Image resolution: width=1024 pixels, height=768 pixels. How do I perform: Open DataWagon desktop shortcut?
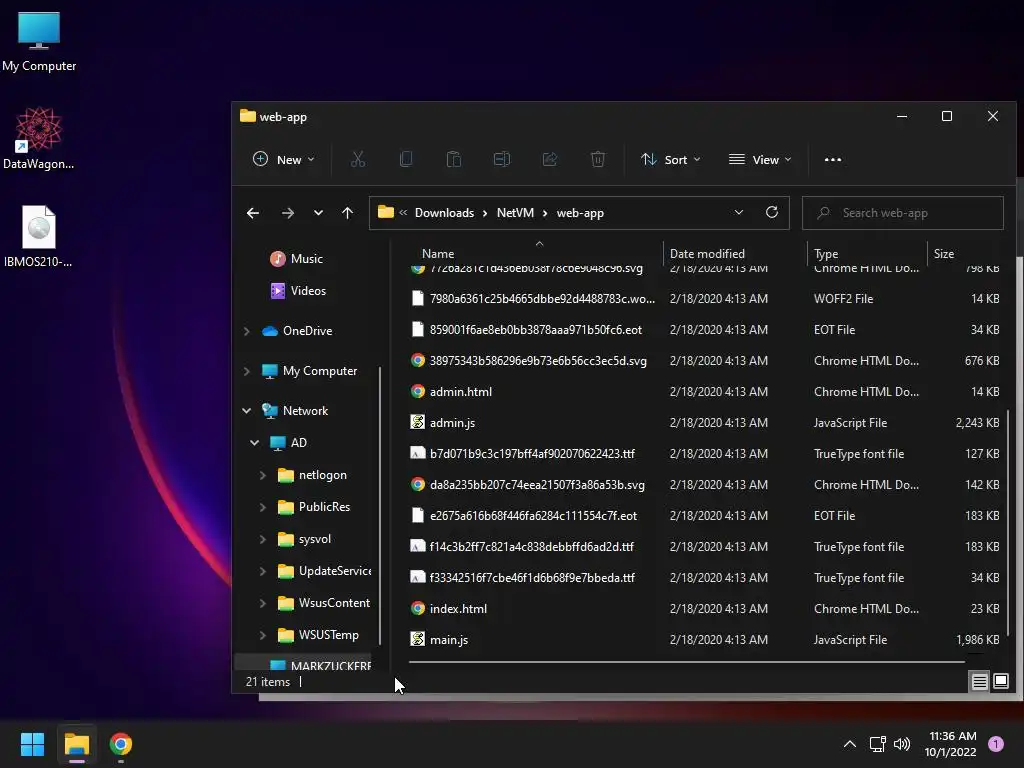(39, 138)
